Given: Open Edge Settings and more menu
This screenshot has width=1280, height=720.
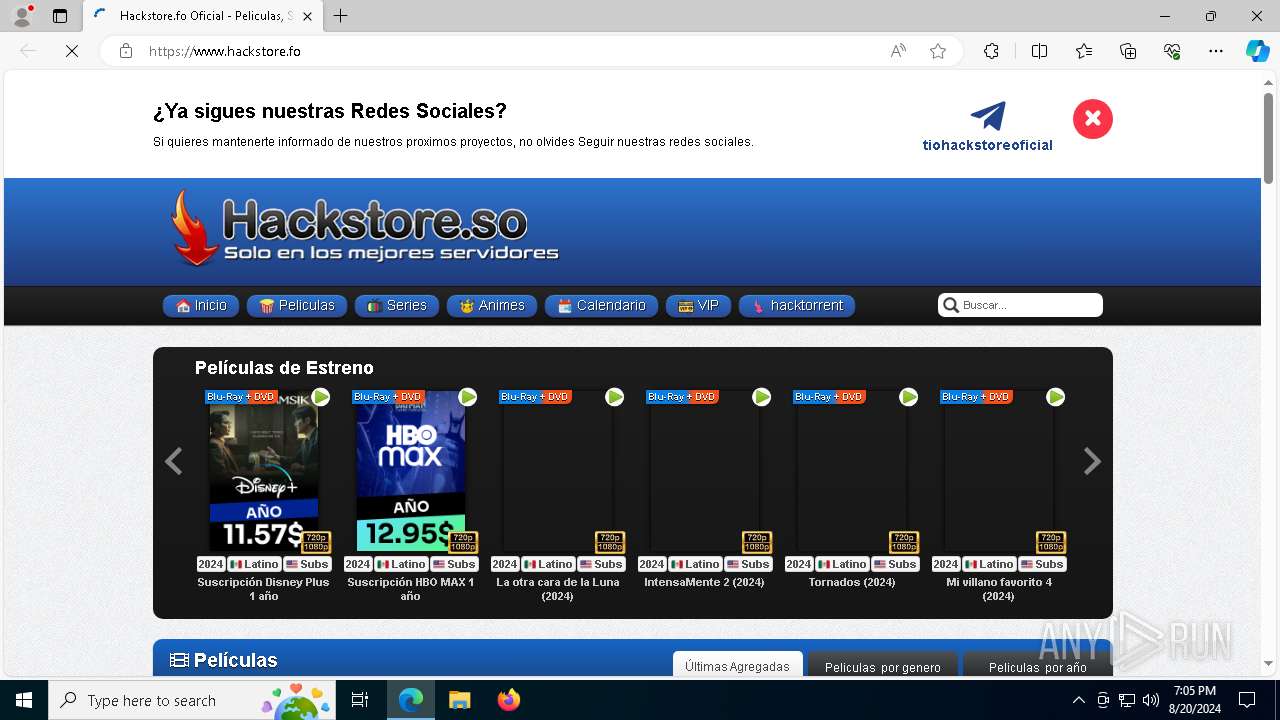Looking at the screenshot, I should 1216,51.
